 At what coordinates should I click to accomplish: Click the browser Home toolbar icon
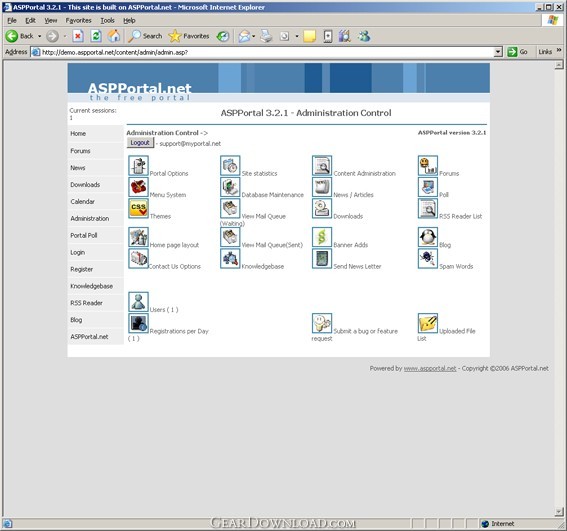click(114, 36)
